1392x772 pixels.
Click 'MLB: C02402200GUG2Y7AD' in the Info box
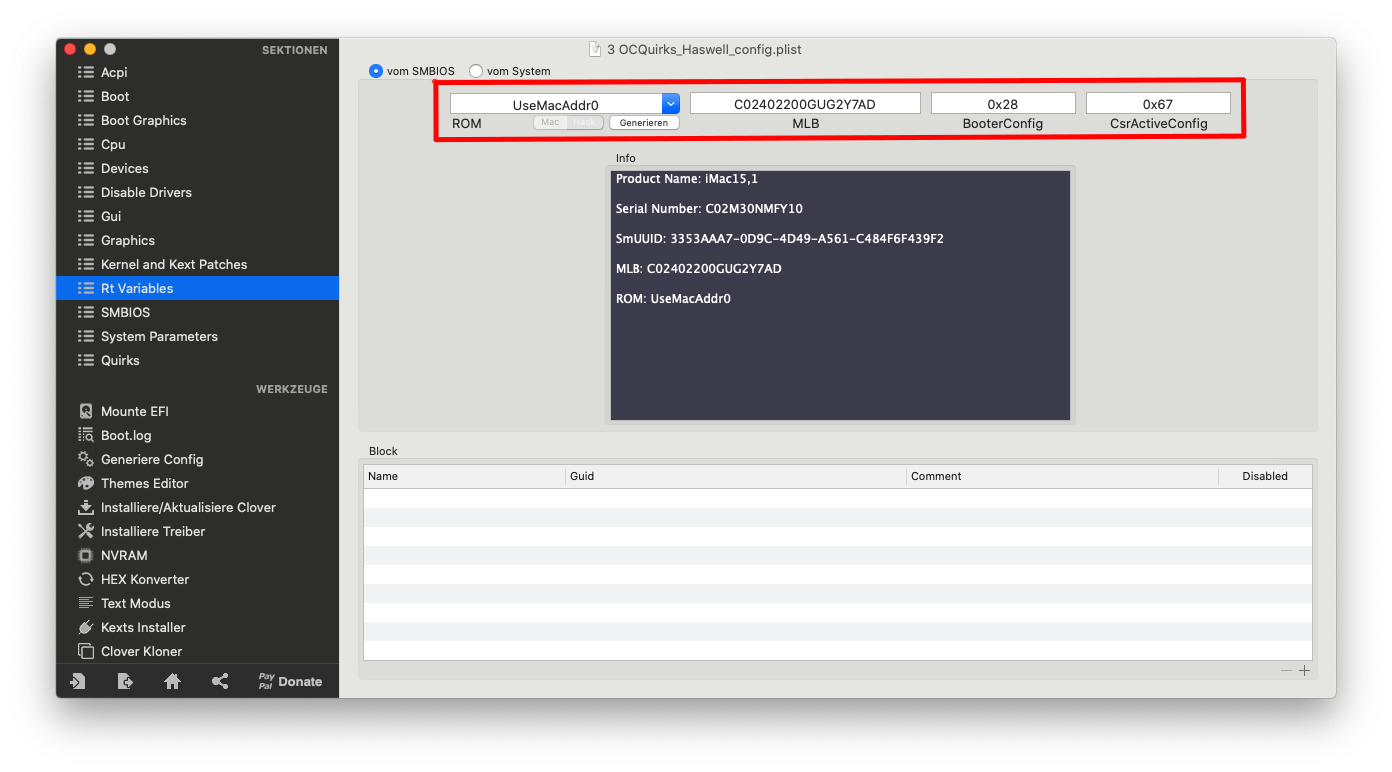(x=699, y=269)
